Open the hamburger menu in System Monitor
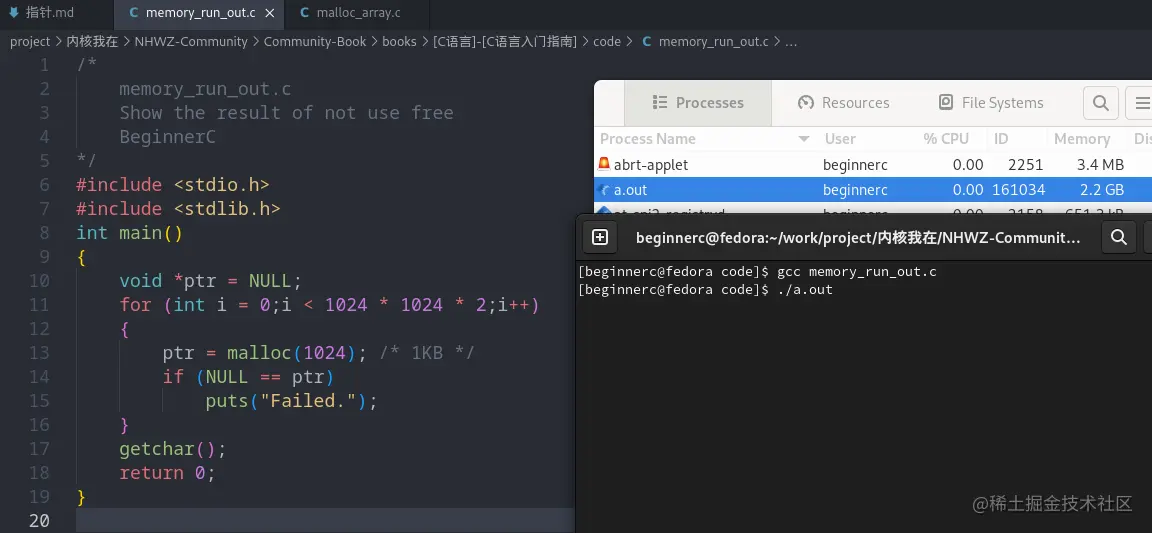 pyautogui.click(x=1142, y=103)
